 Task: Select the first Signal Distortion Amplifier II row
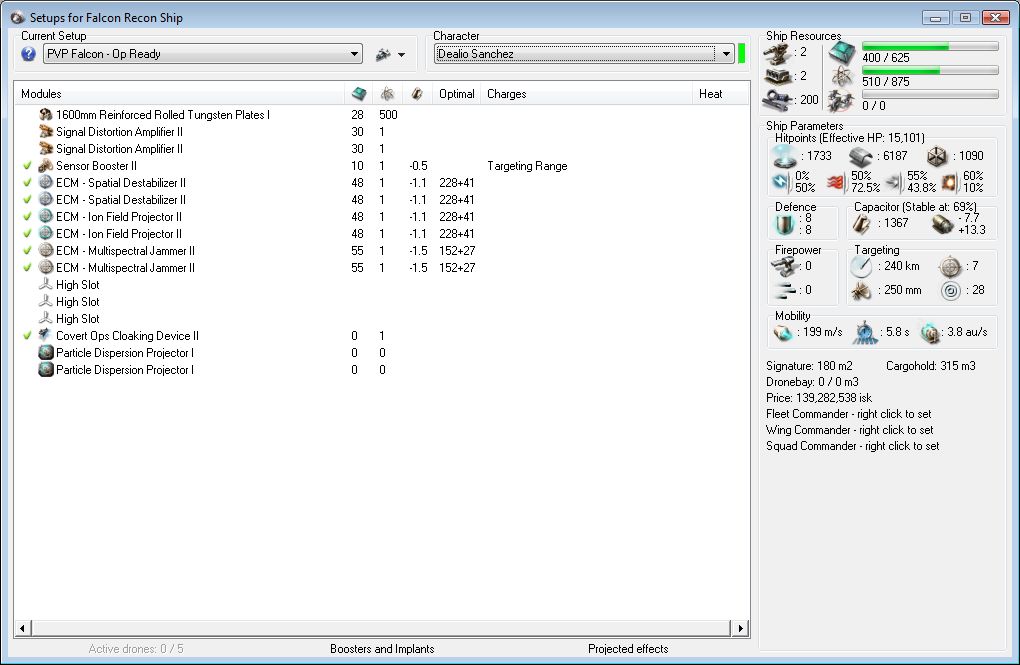(x=382, y=131)
